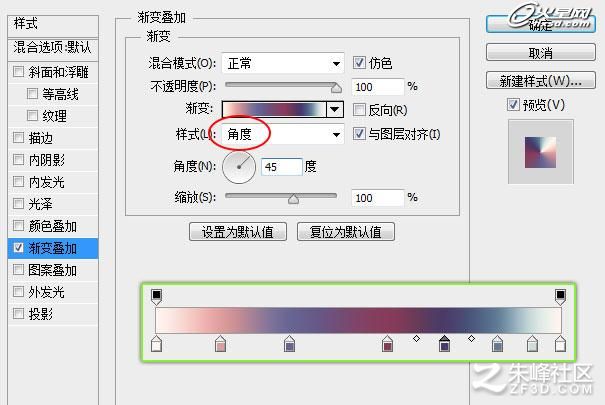Click the 不透明度 value field 100

377,87
